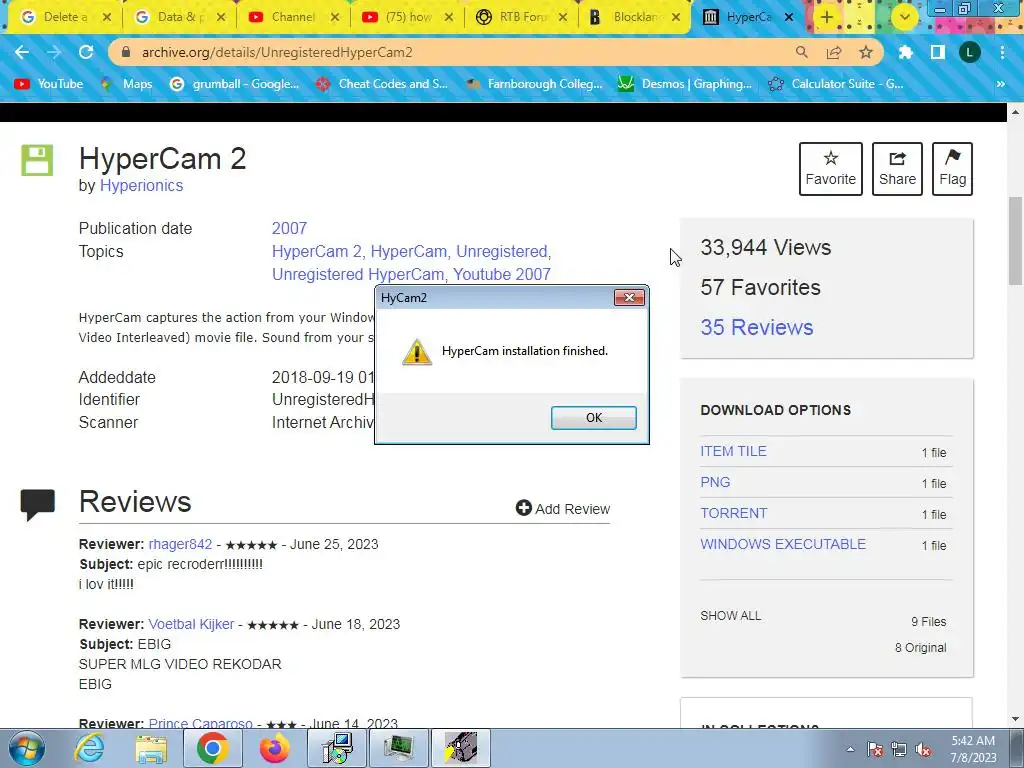Open the YouTube bookmark
The image size is (1024, 768).
[x=49, y=84]
